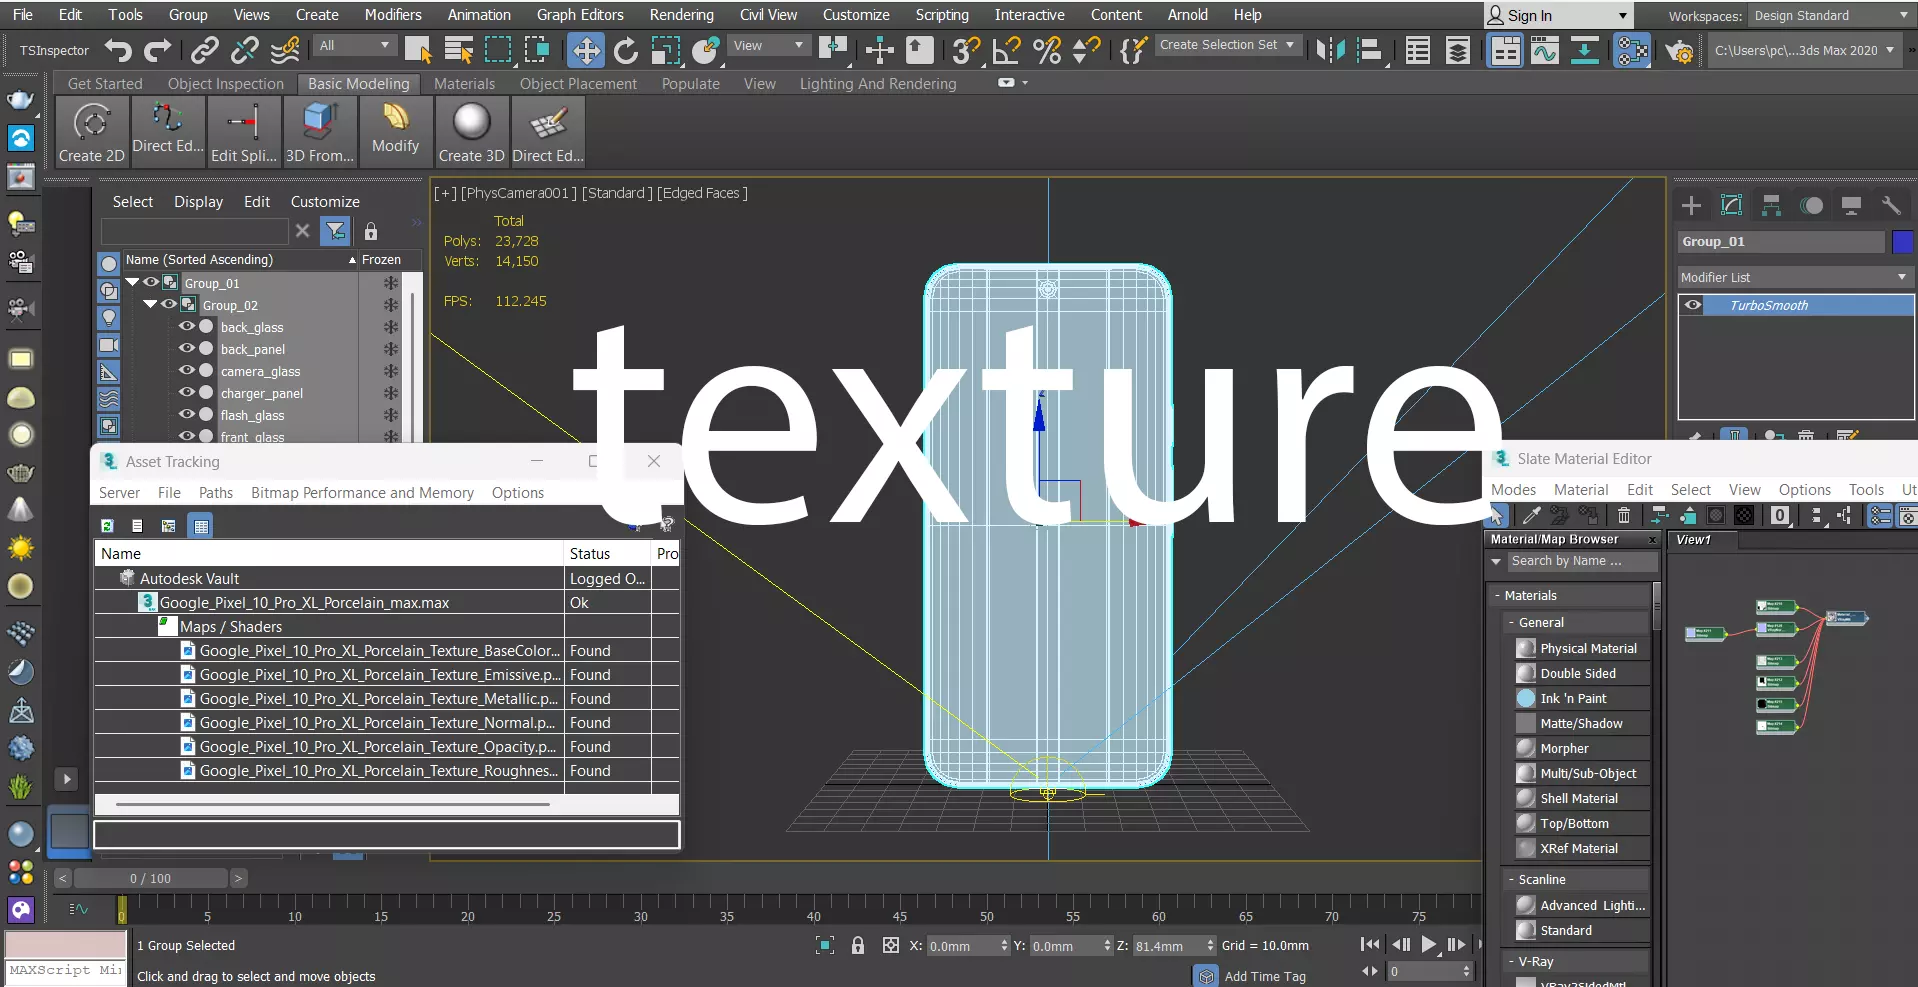
Task: Toggle visibility of flash_glass object
Action: click(x=187, y=414)
